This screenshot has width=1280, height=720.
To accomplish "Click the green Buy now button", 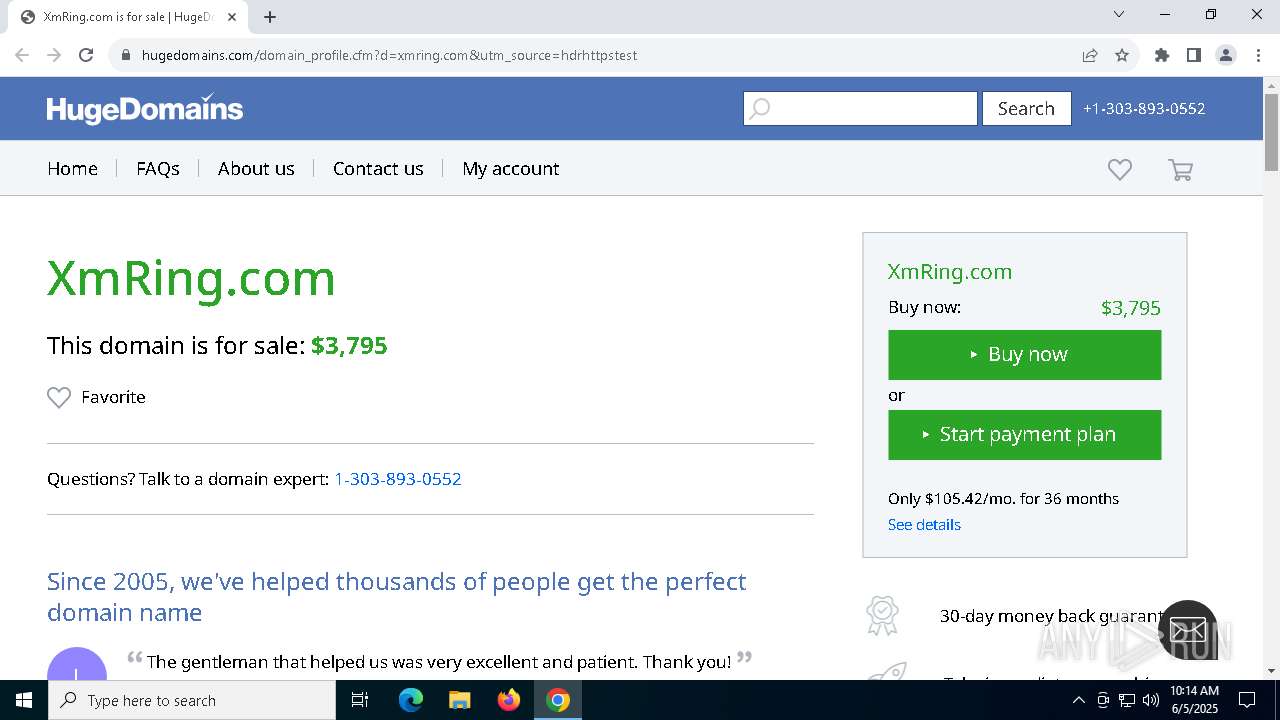I will pos(1024,355).
